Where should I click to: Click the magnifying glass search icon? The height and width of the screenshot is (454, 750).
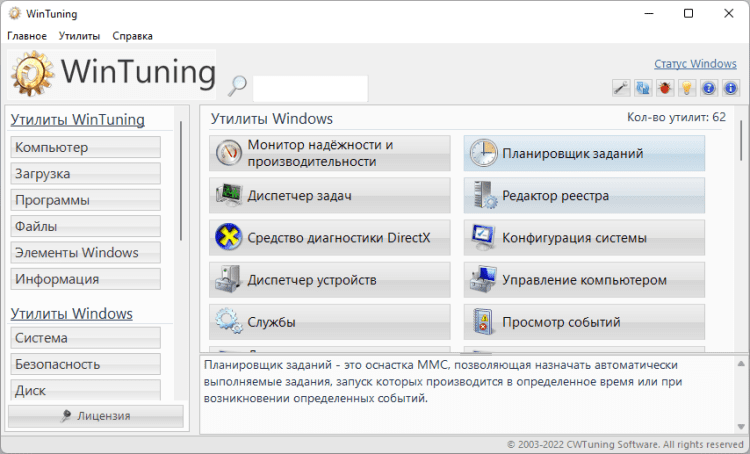[x=237, y=86]
